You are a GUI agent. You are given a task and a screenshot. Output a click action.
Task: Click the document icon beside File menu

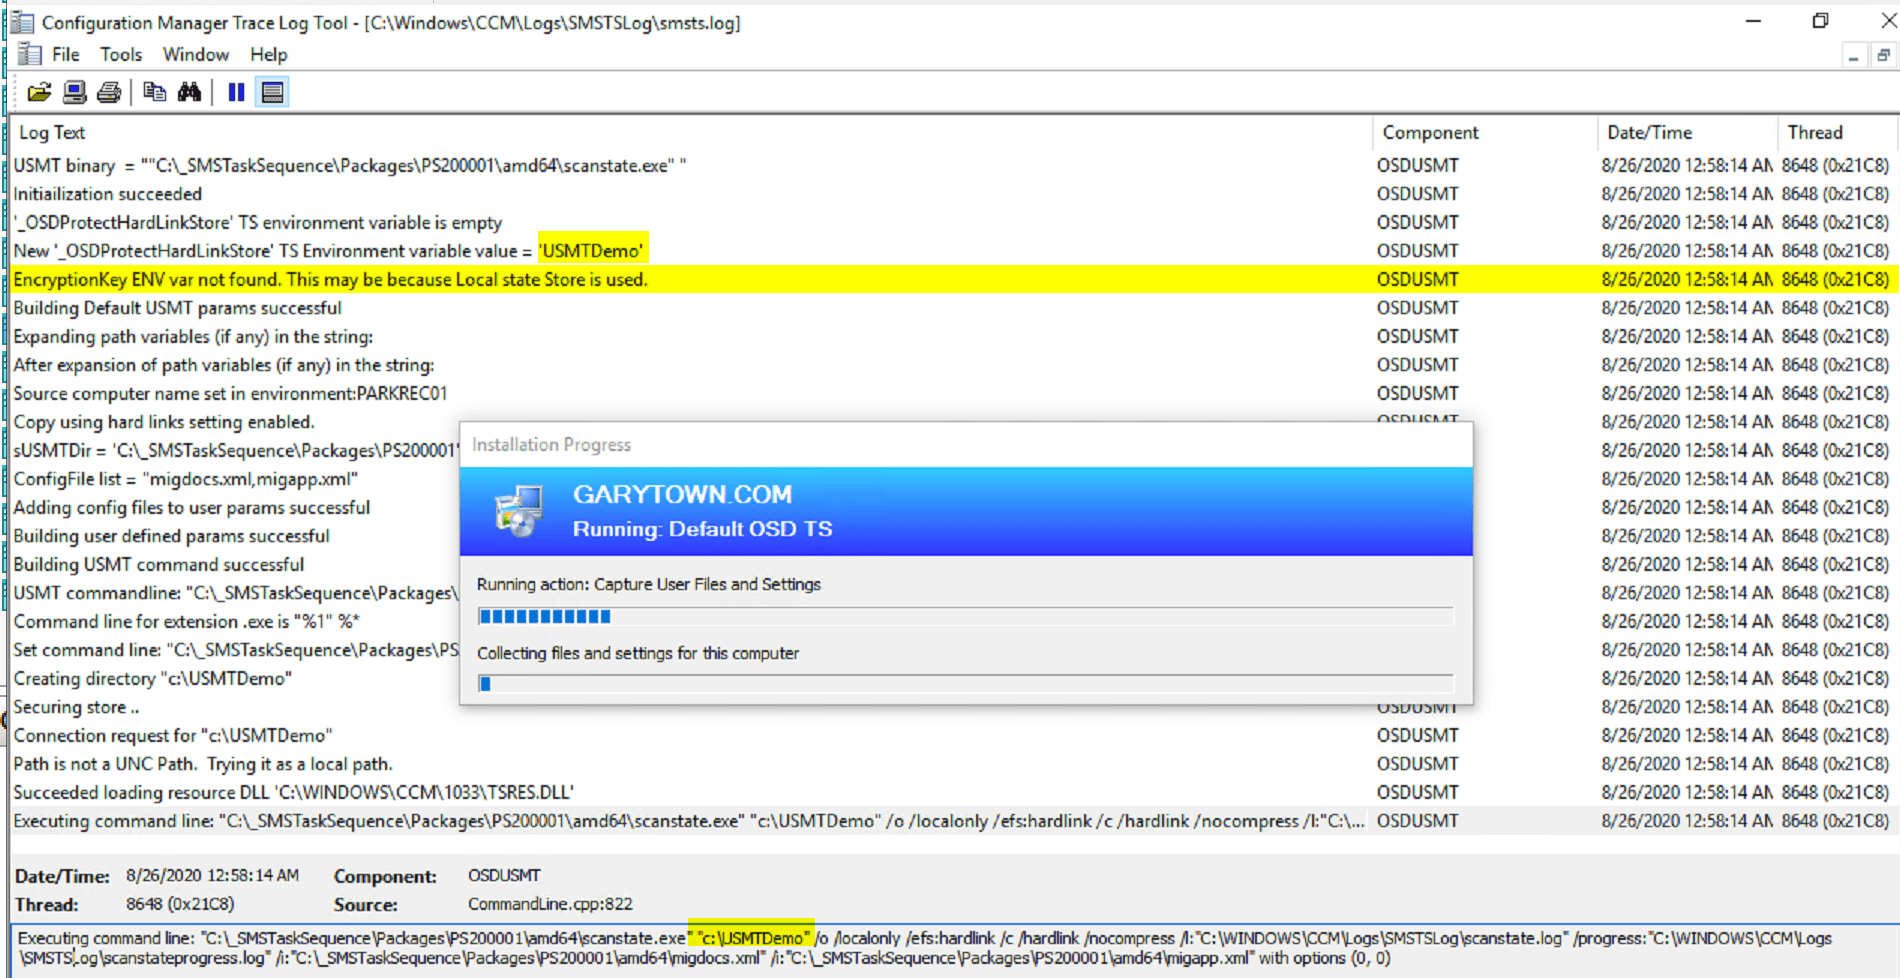coord(30,55)
